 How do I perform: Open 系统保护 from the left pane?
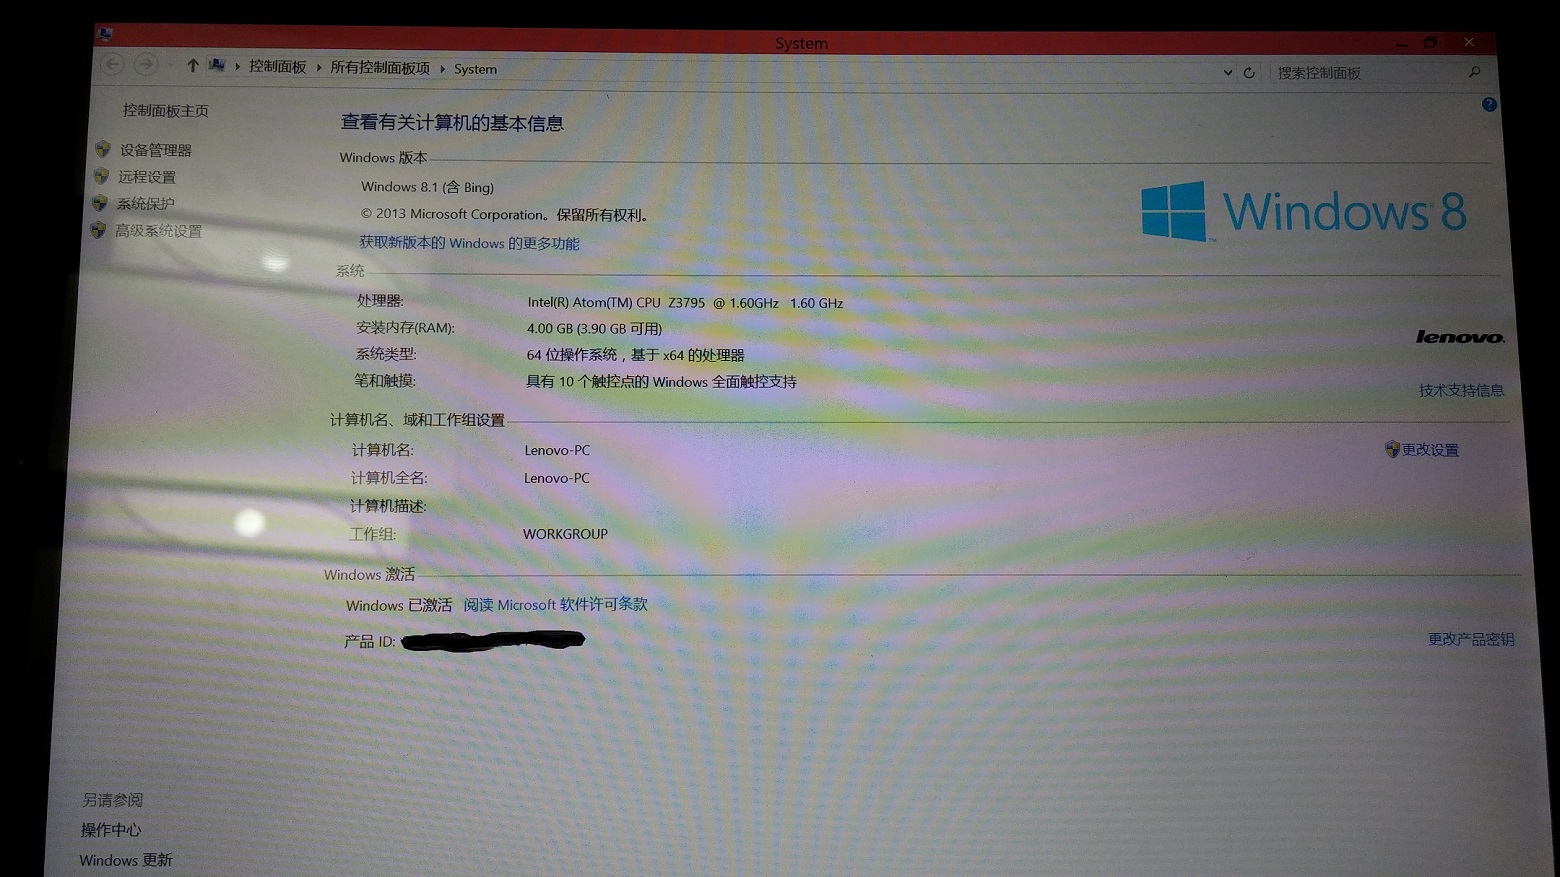pos(145,204)
